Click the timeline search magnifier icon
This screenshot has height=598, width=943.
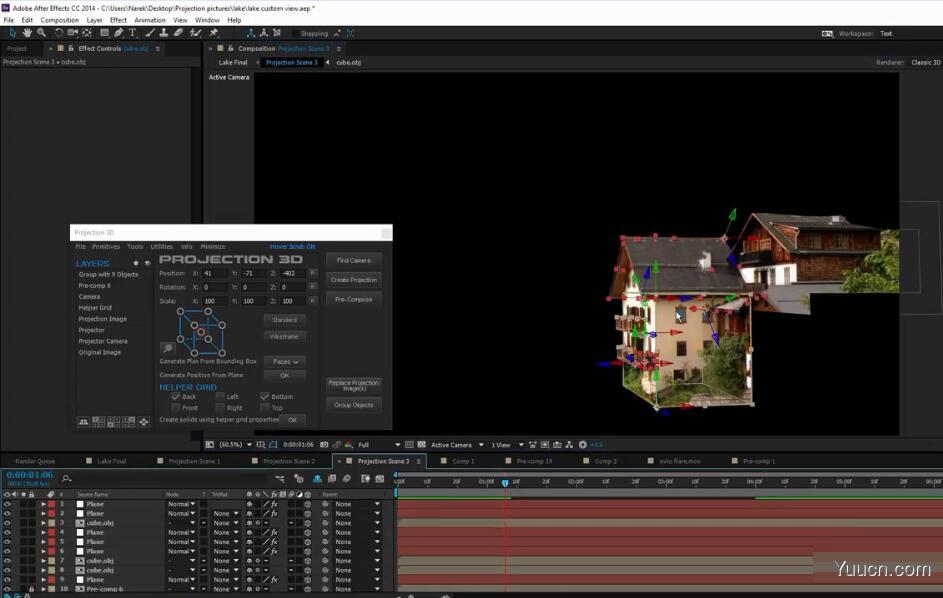click(x=66, y=478)
